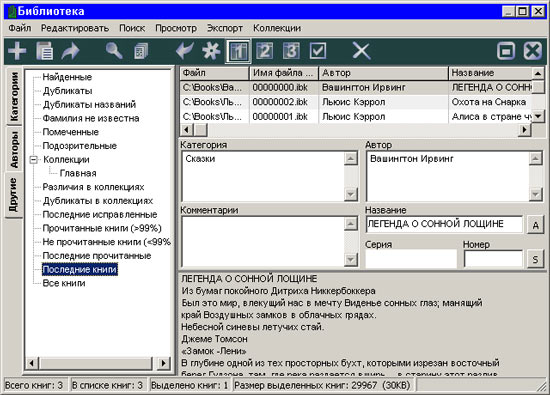Open the Редактировать menu

75,28
